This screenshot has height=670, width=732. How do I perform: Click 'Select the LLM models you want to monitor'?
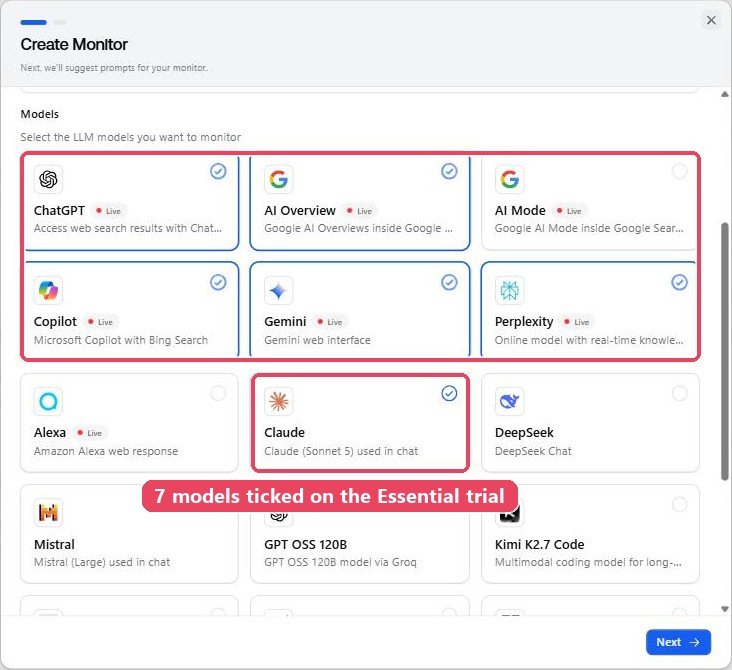(131, 137)
